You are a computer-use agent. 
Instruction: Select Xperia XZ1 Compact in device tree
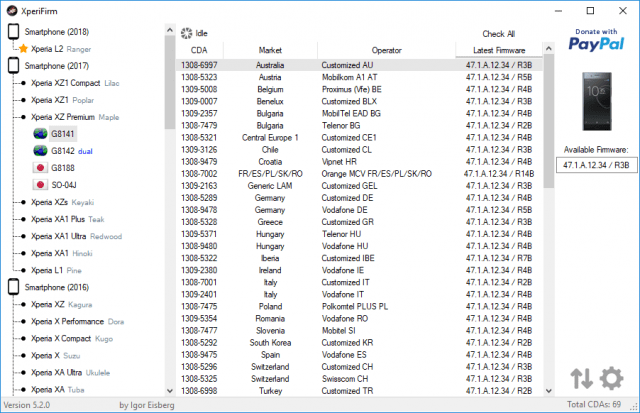pos(64,83)
